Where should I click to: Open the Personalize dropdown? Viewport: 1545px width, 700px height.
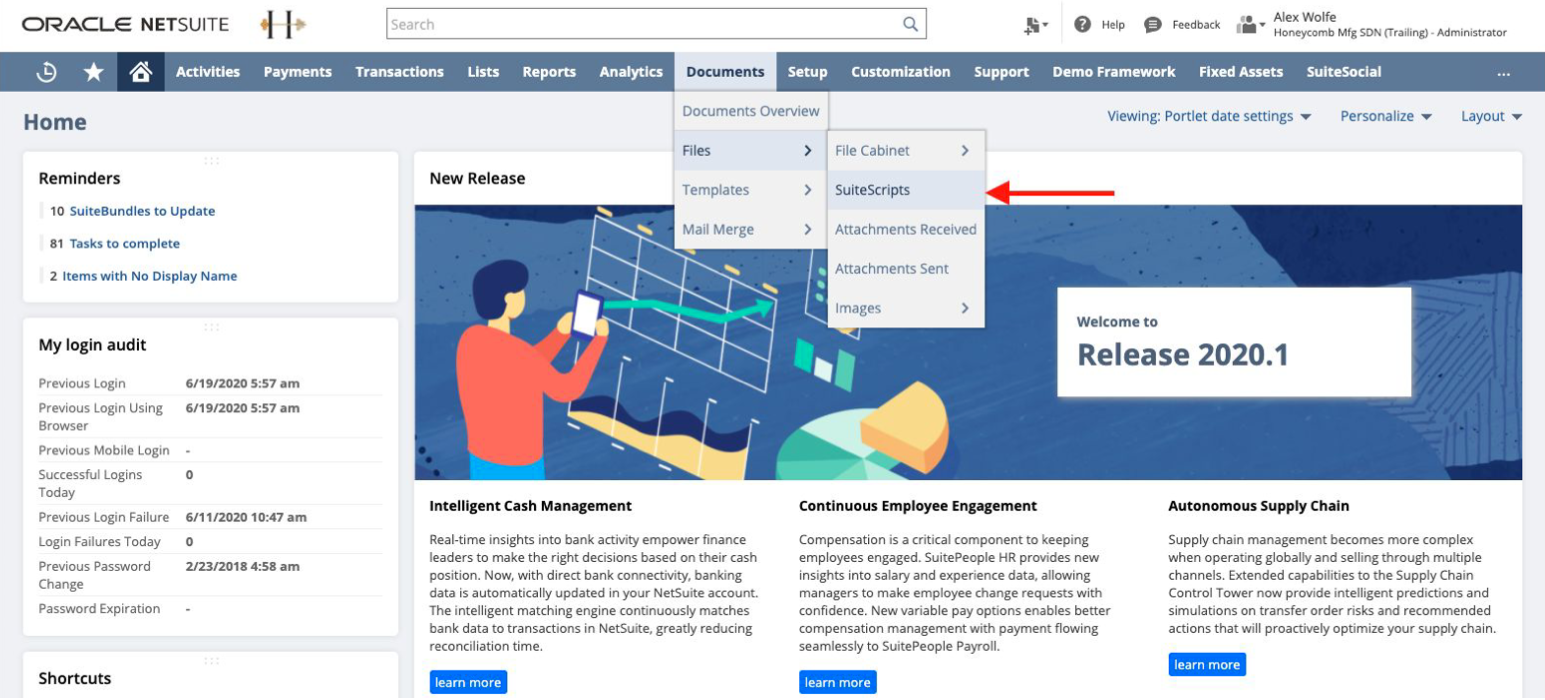click(1386, 116)
